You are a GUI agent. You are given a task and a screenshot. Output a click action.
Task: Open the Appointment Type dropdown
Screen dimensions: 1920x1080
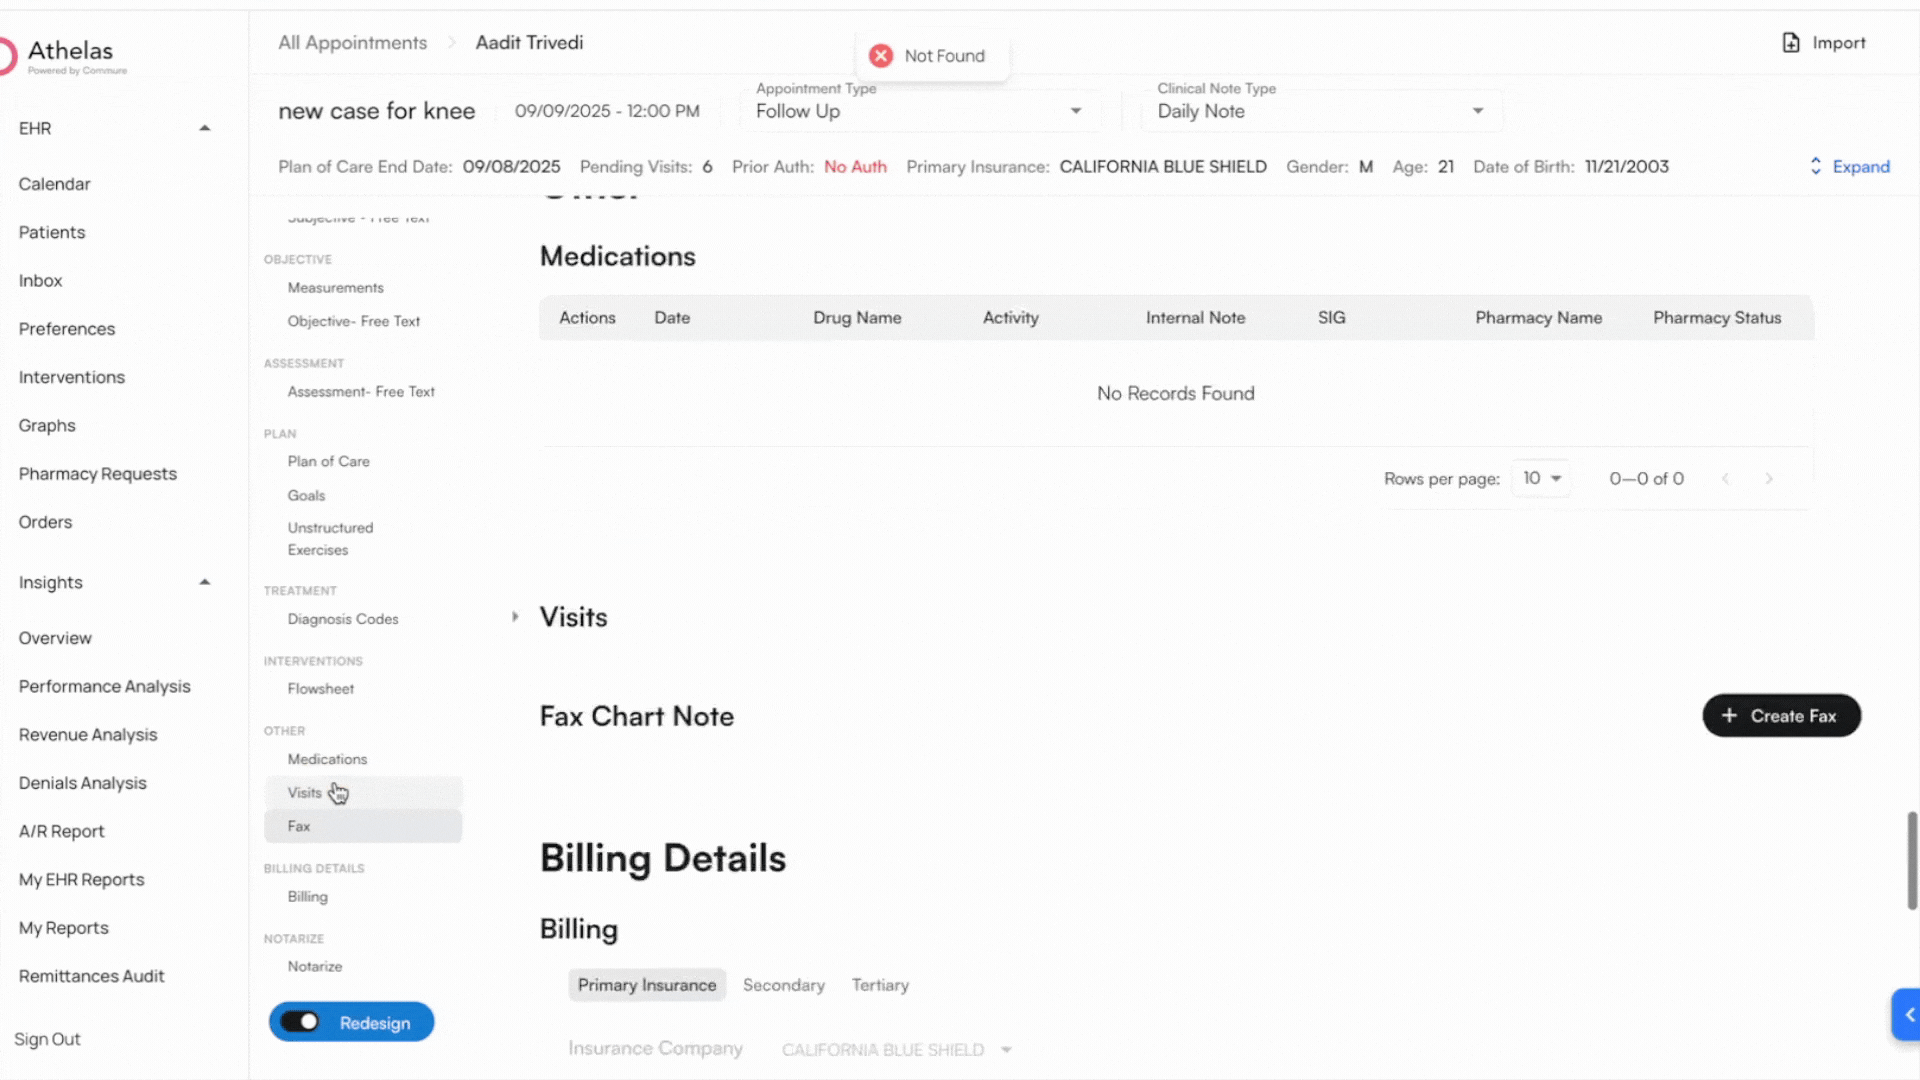1076,111
